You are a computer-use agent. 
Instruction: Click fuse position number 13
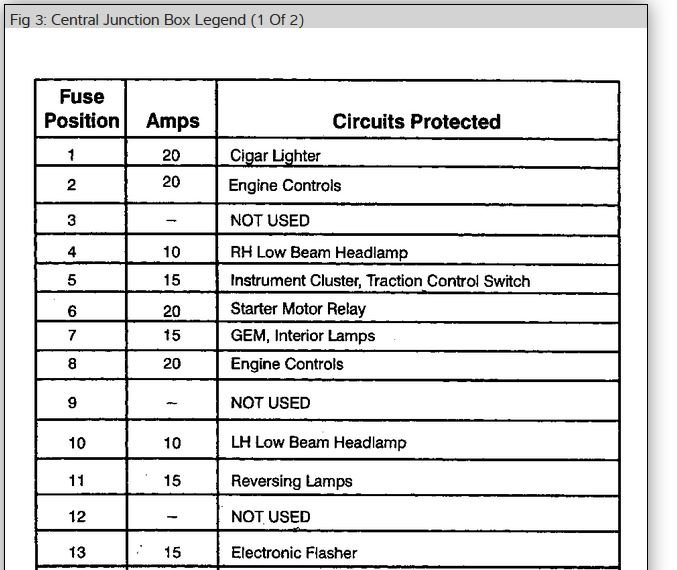(x=77, y=552)
